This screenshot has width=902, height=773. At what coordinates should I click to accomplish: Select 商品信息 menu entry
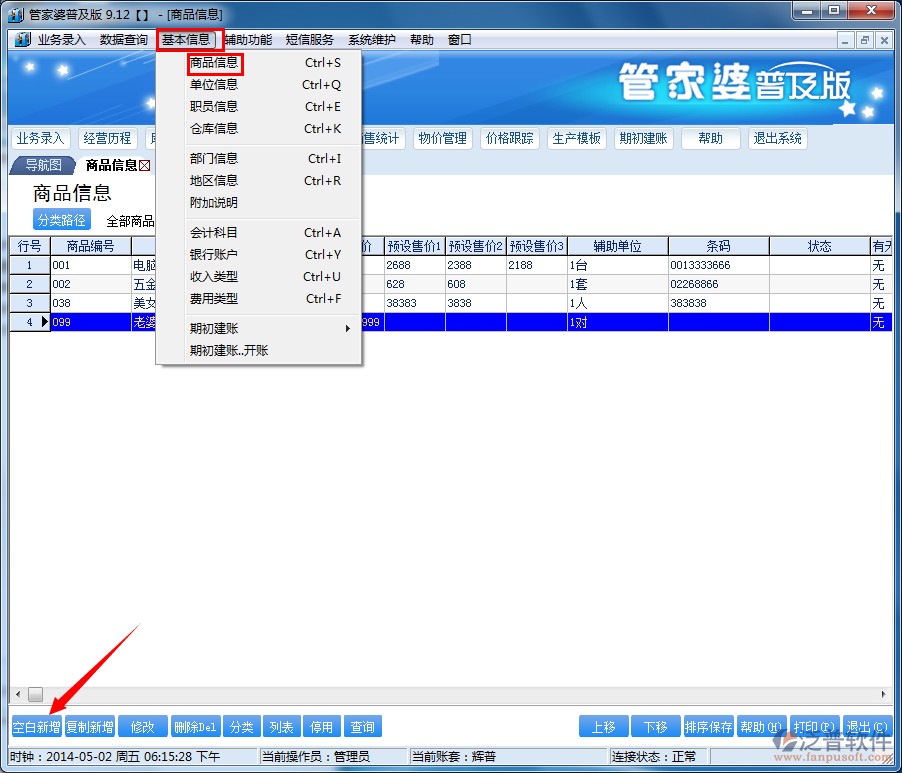(x=259, y=63)
